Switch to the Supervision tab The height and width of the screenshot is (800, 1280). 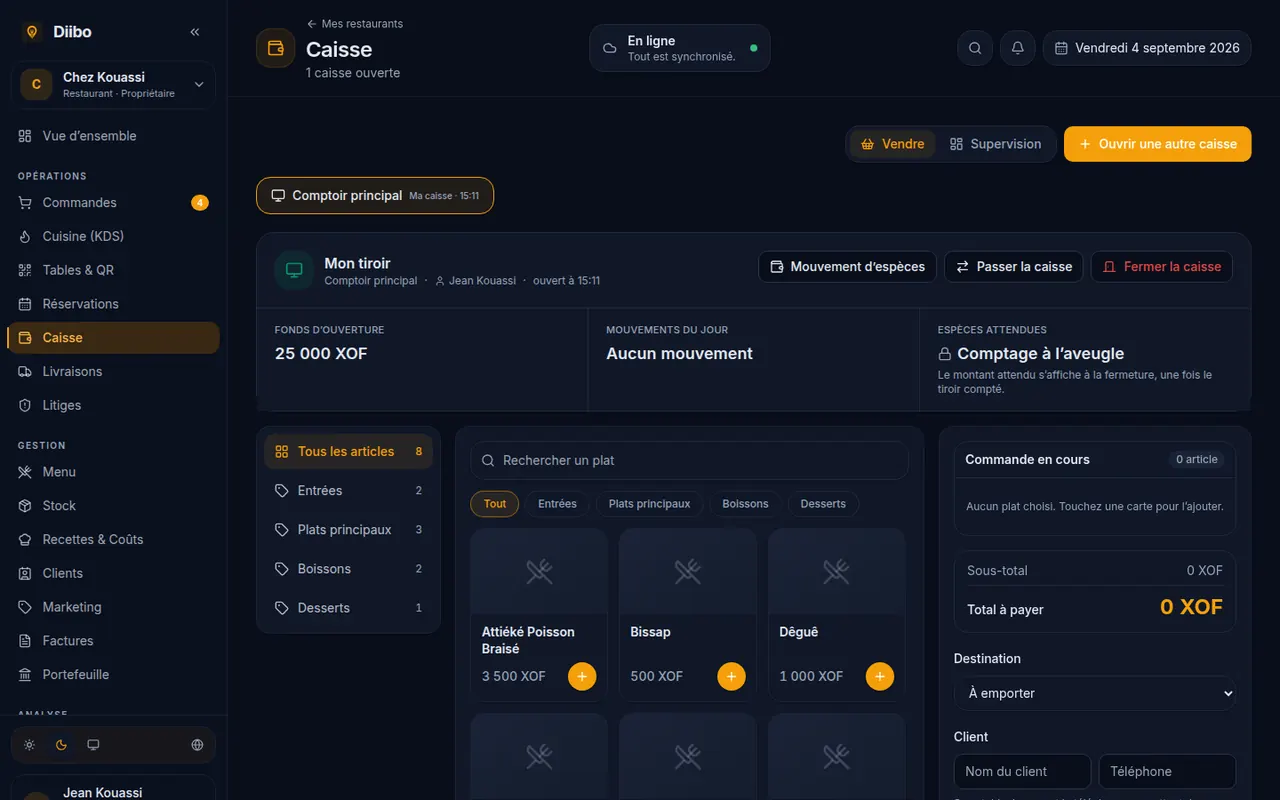[995, 144]
